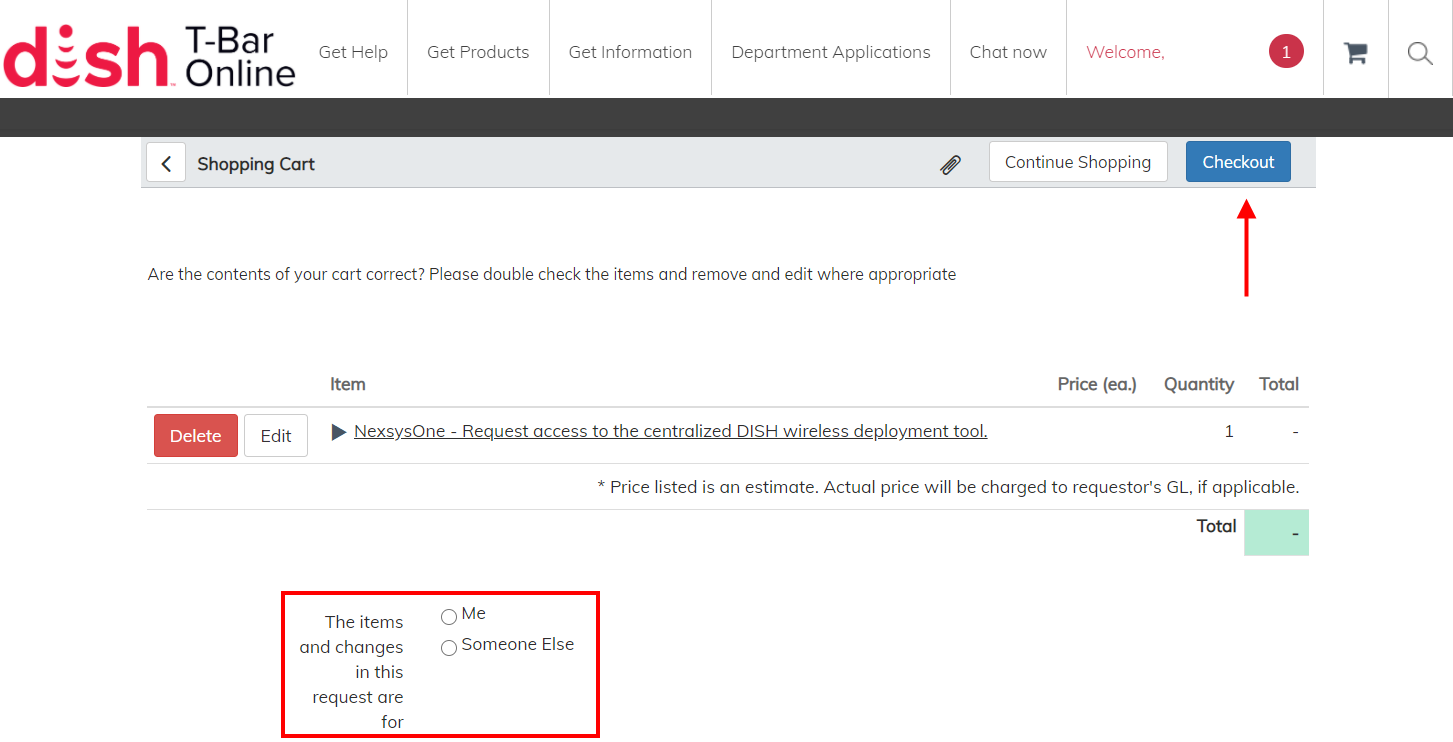Click the Quantity column header
The height and width of the screenshot is (742, 1453).
pos(1199,384)
